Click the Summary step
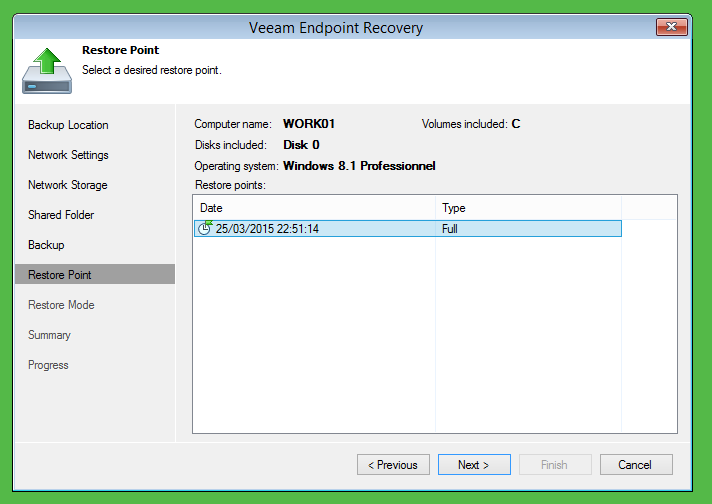712x504 pixels. coord(49,335)
